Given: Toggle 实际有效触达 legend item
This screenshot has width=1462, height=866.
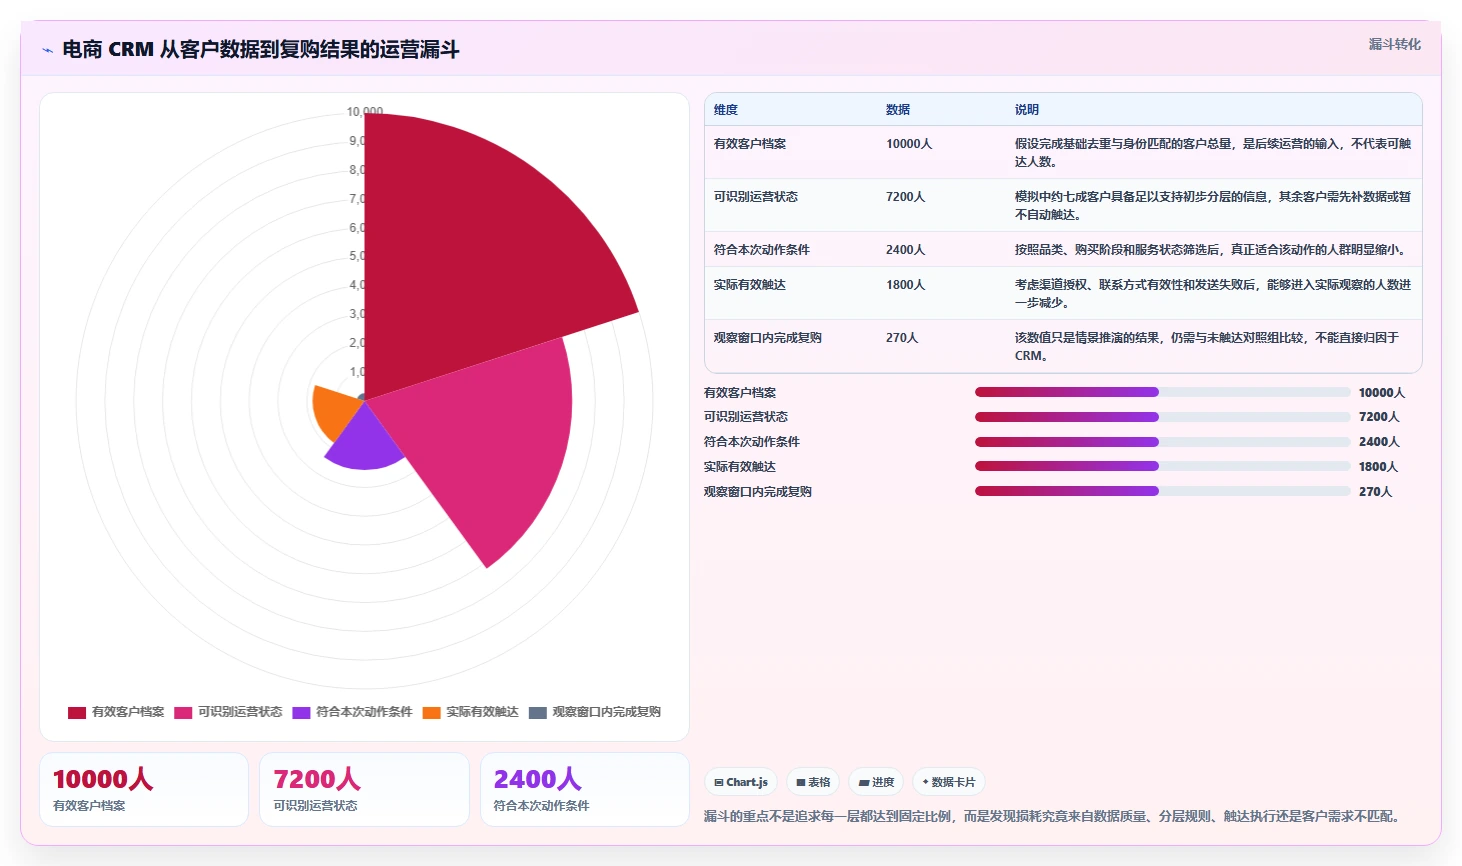Looking at the screenshot, I should [x=470, y=712].
